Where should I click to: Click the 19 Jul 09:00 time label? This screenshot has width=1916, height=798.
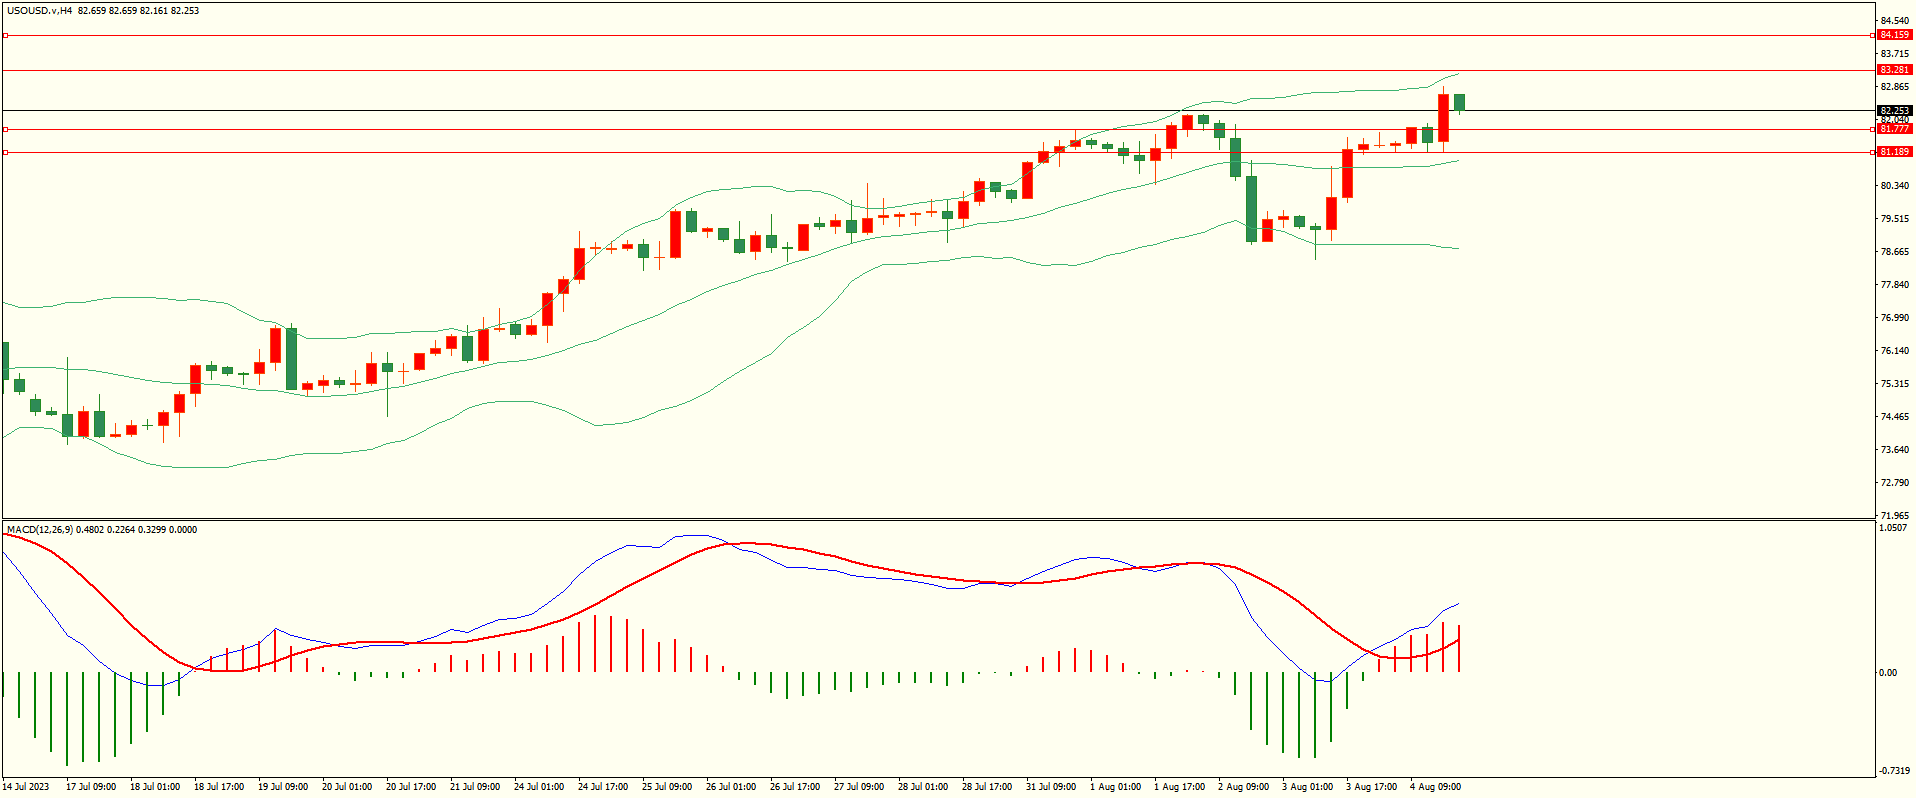[283, 787]
